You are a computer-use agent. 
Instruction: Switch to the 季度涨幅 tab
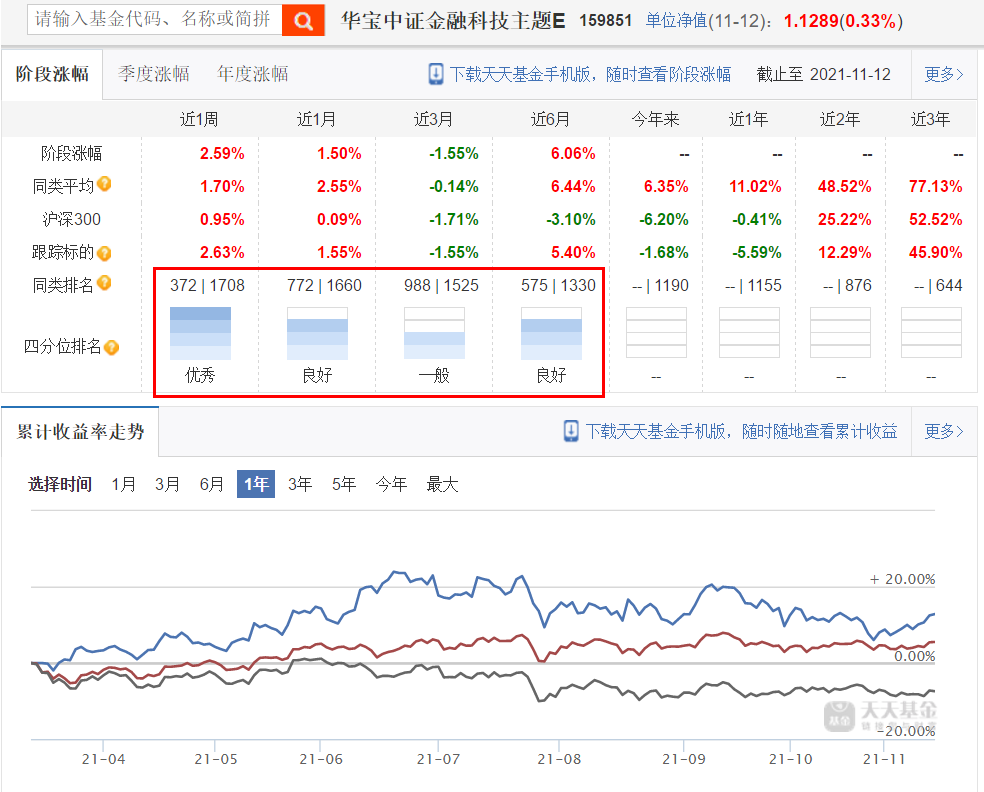coord(154,74)
